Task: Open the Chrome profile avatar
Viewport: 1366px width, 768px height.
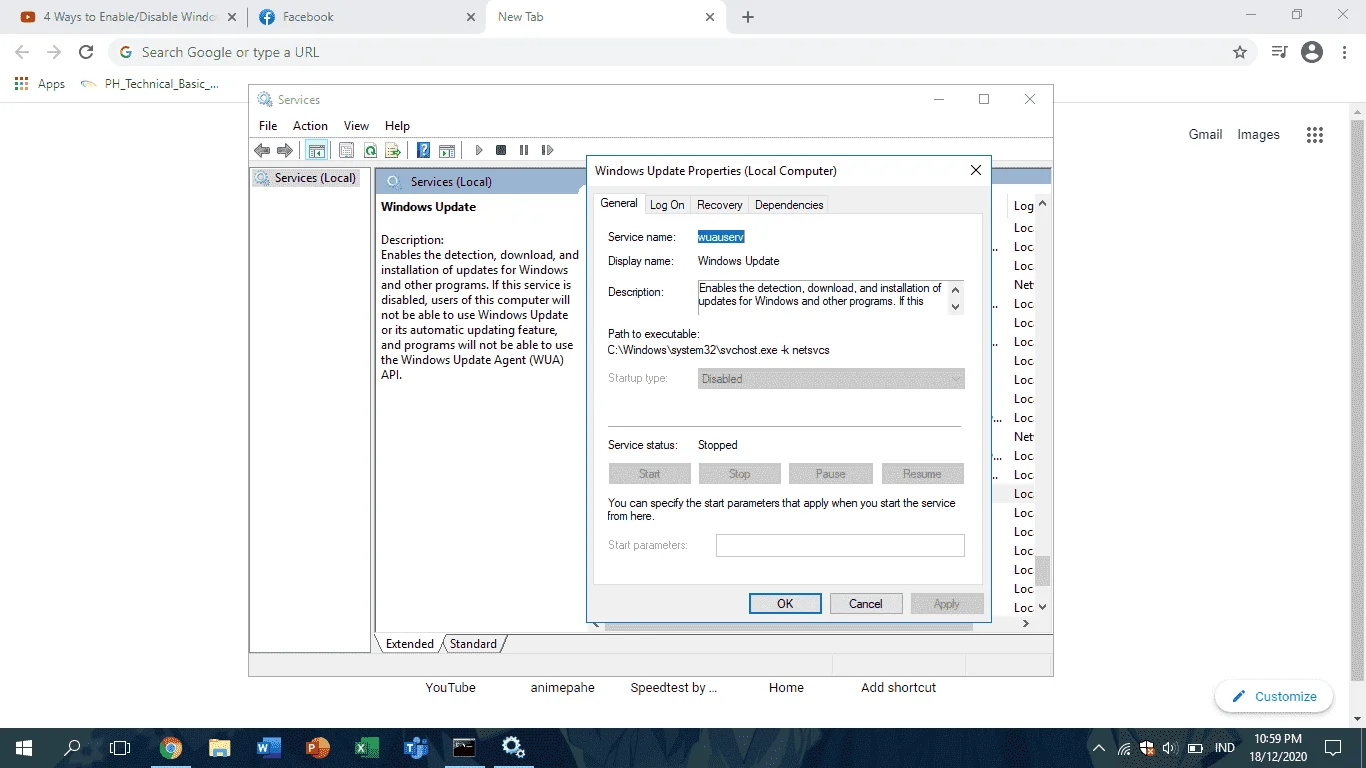Action: click(x=1312, y=52)
